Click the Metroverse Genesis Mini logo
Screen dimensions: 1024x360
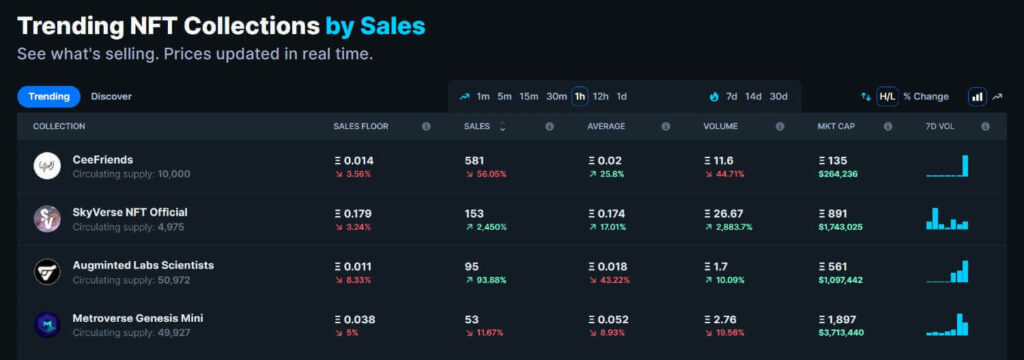coord(47,325)
